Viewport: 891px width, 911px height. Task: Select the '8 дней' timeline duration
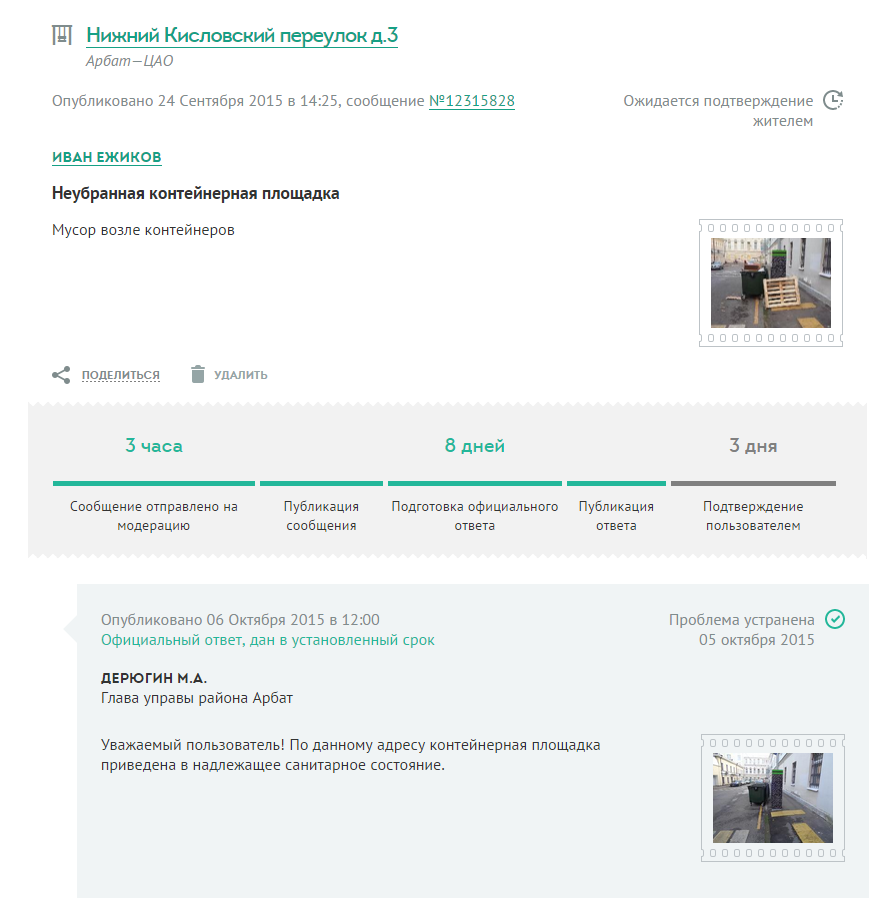tap(475, 446)
